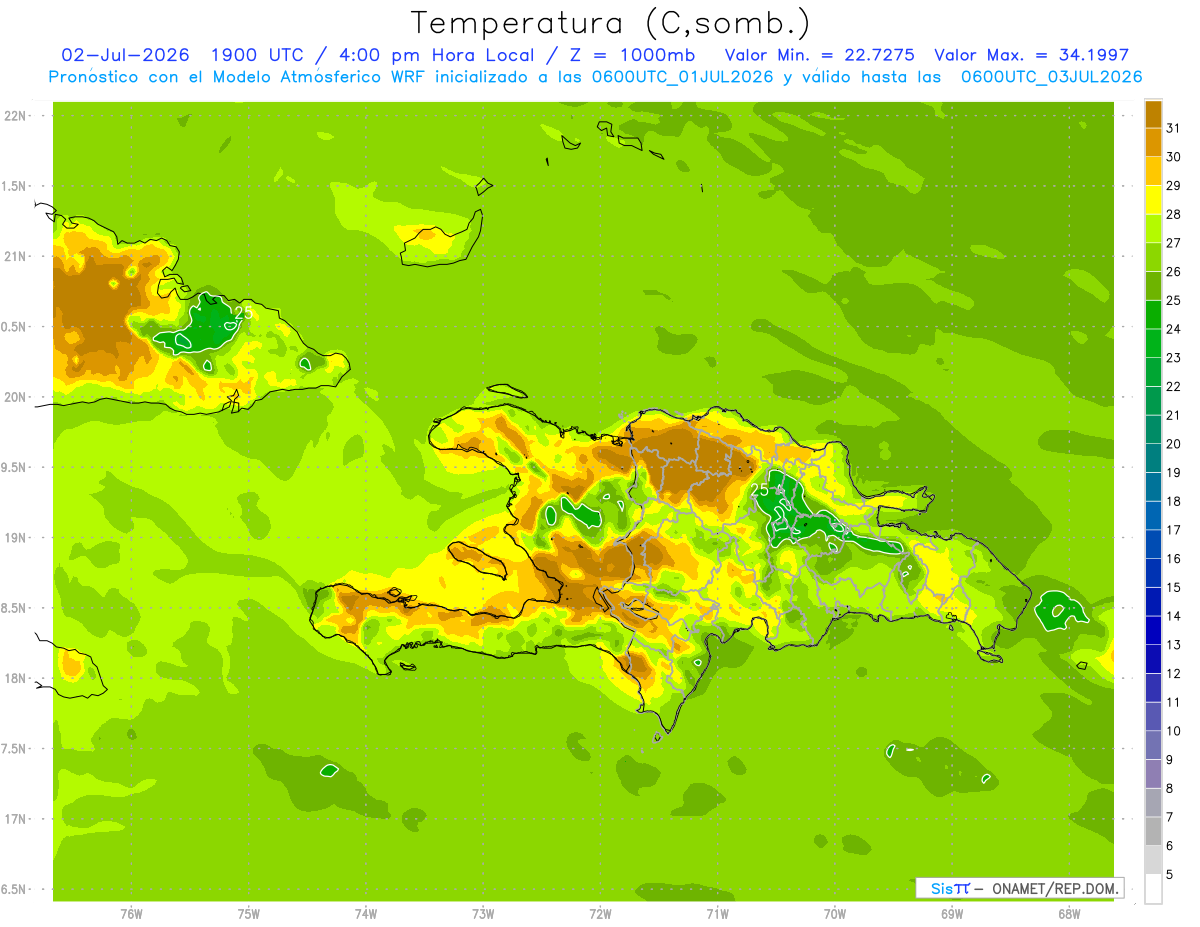1200x927 pixels.
Task: Click the legend swatch between 30 and 31
Action: click(1153, 143)
